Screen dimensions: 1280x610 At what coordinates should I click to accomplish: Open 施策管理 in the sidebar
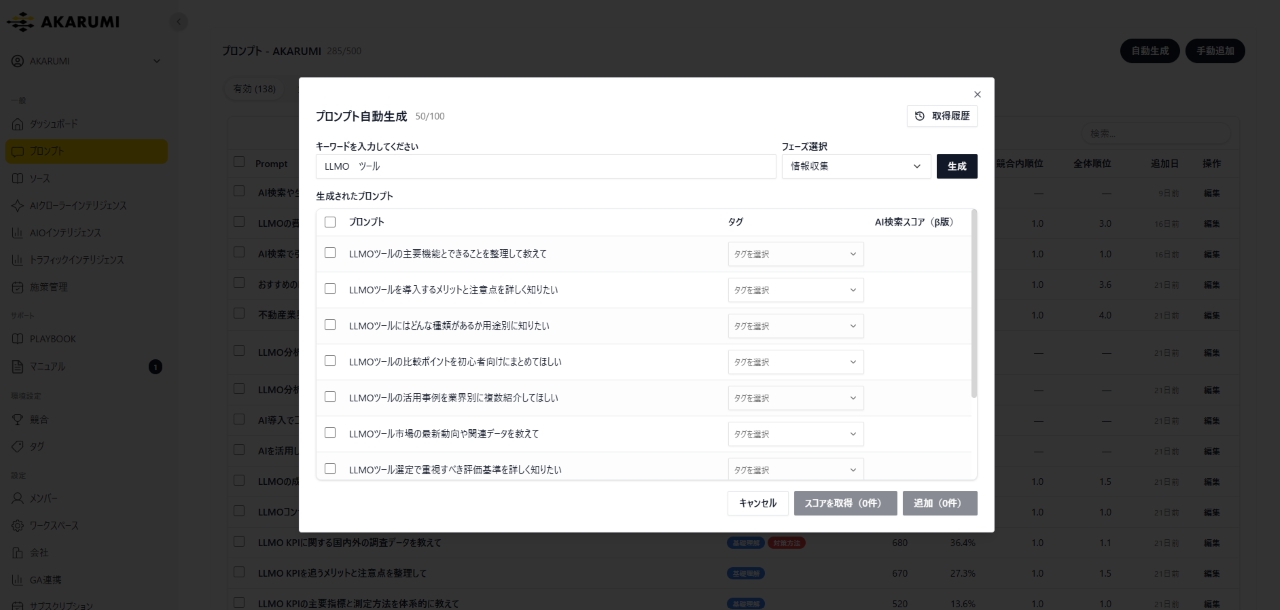point(86,287)
